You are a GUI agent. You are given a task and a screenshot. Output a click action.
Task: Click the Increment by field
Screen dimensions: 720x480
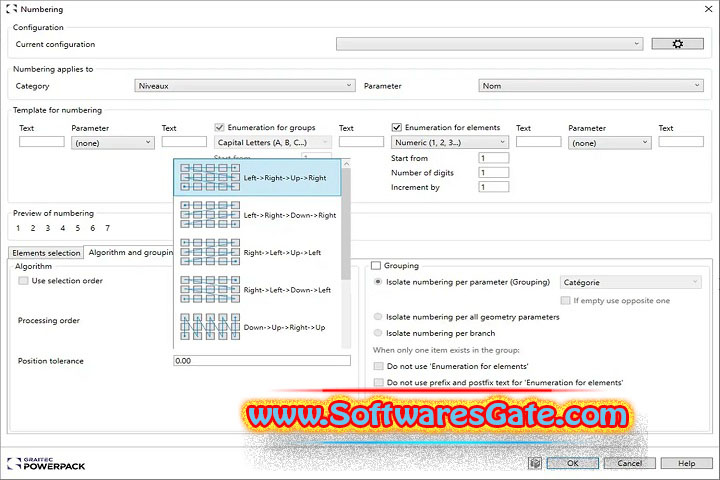point(494,187)
